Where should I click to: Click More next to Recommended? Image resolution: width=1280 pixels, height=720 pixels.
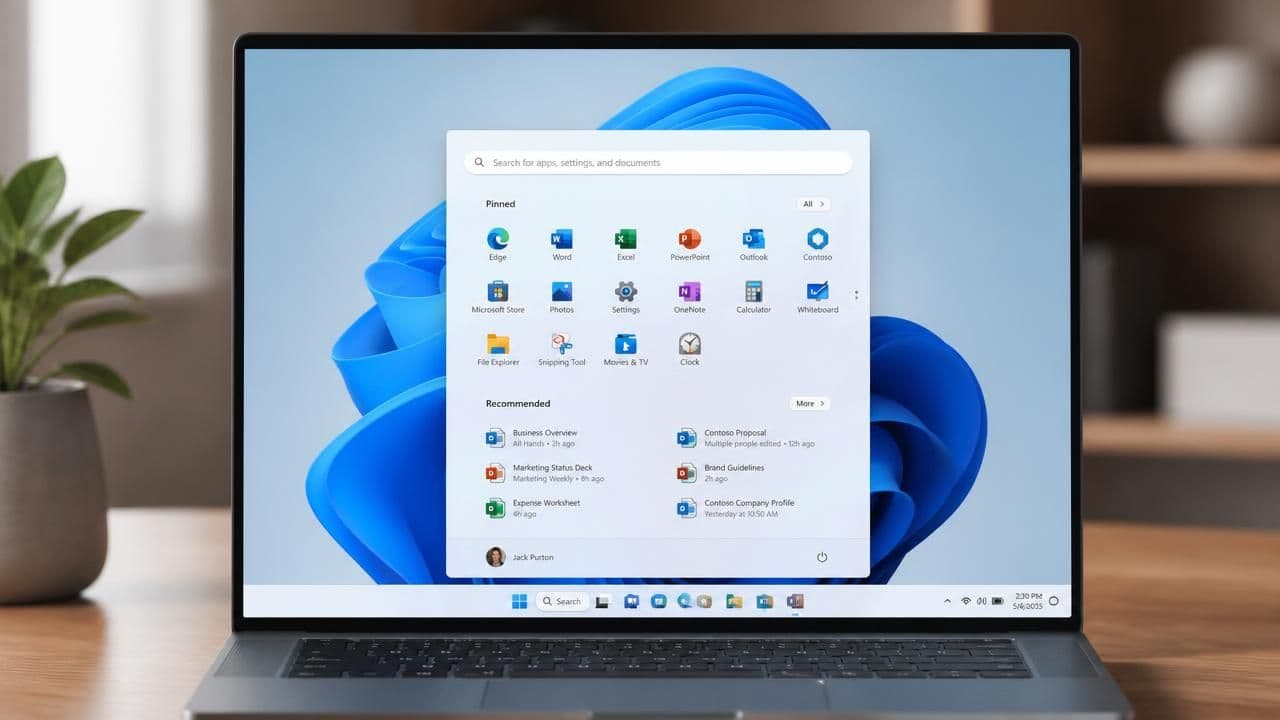tap(810, 404)
